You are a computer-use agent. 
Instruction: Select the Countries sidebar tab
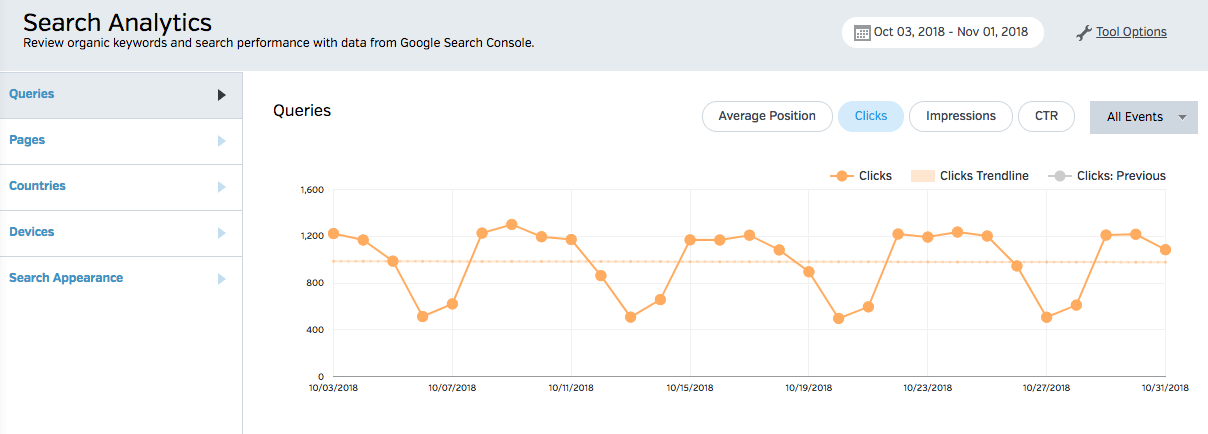point(121,187)
